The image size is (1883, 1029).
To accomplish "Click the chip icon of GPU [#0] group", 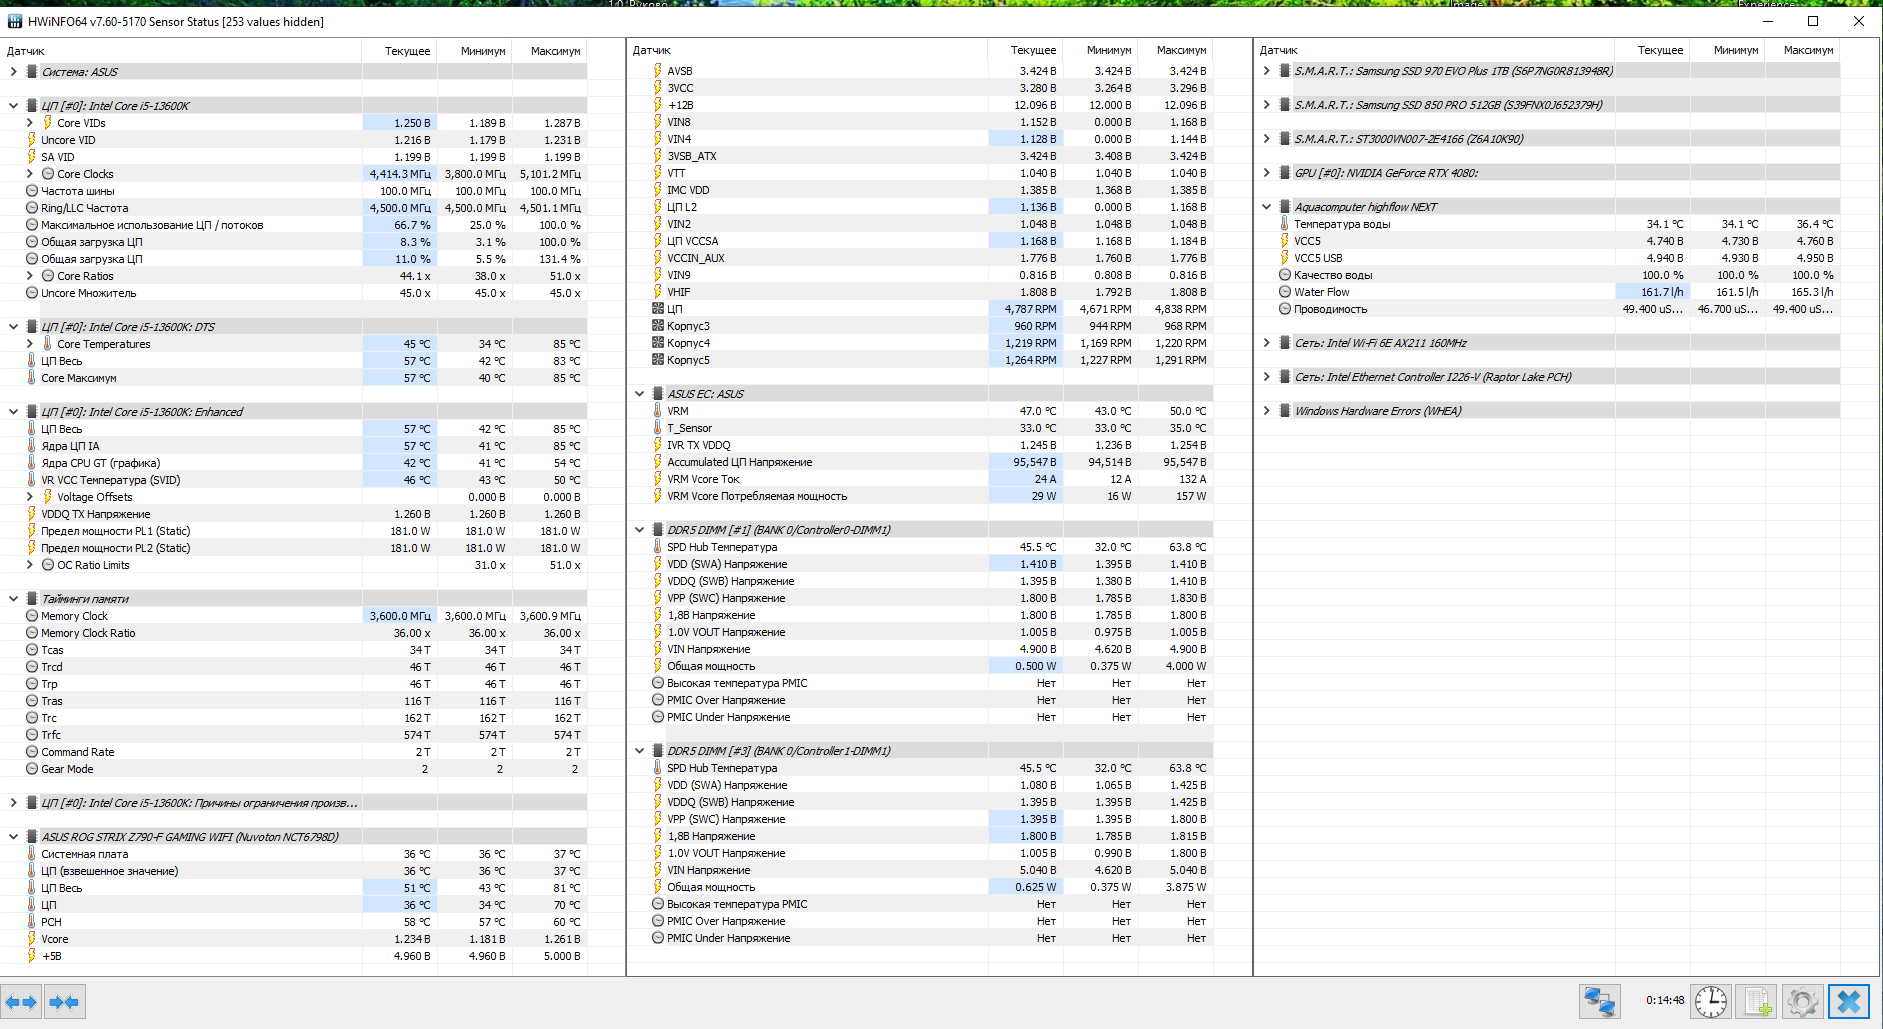I will (1285, 173).
